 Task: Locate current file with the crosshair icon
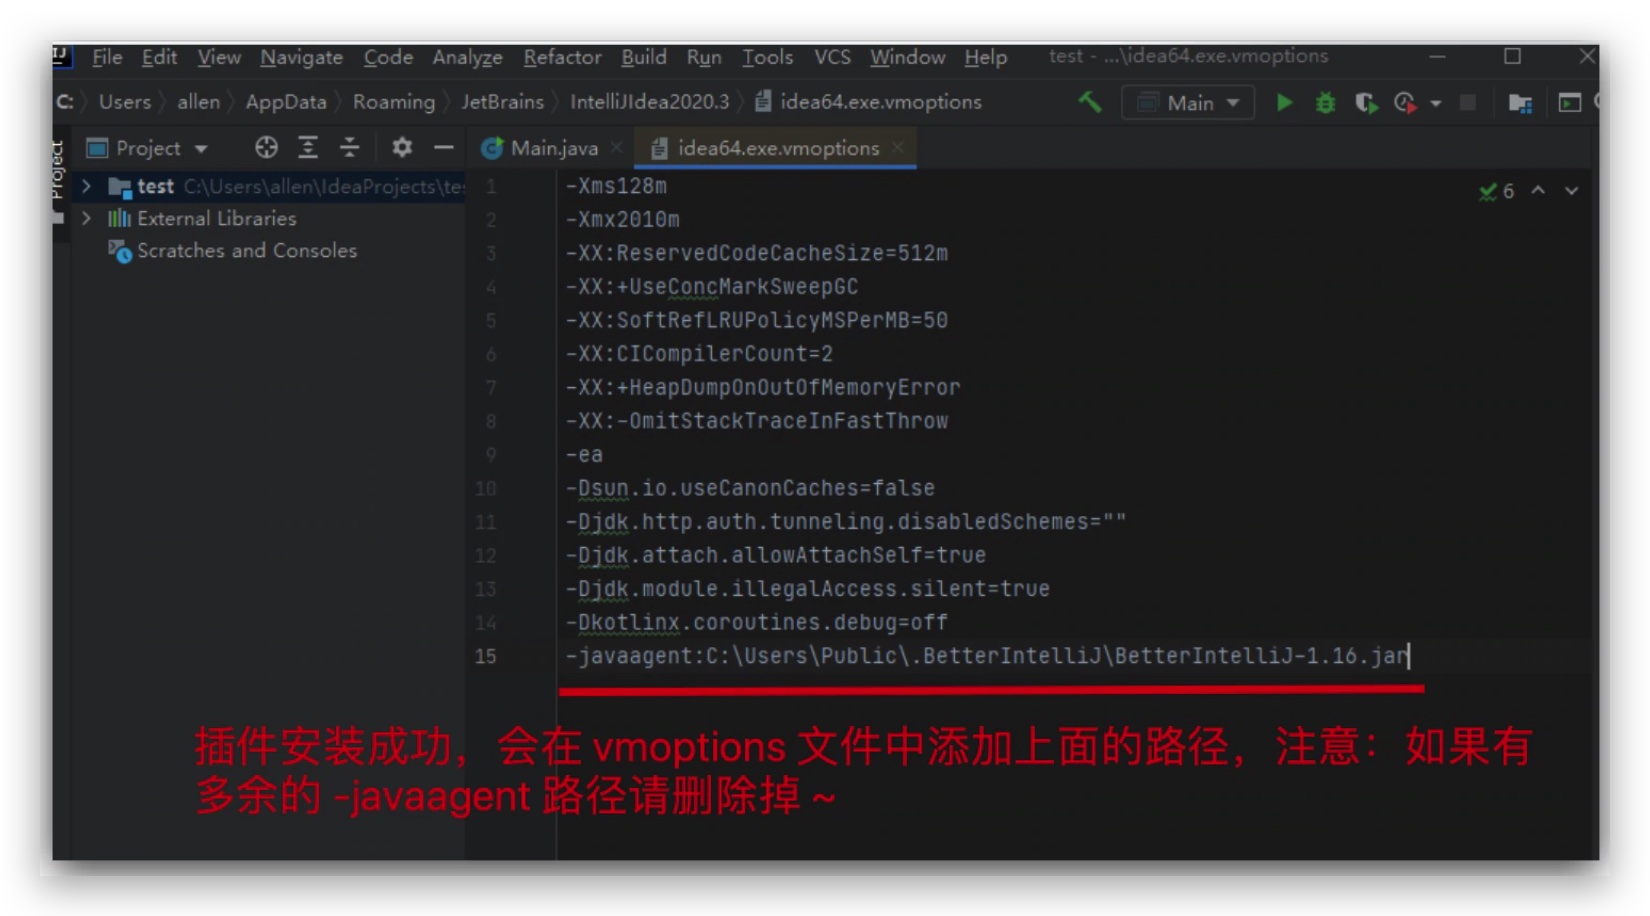click(x=266, y=148)
